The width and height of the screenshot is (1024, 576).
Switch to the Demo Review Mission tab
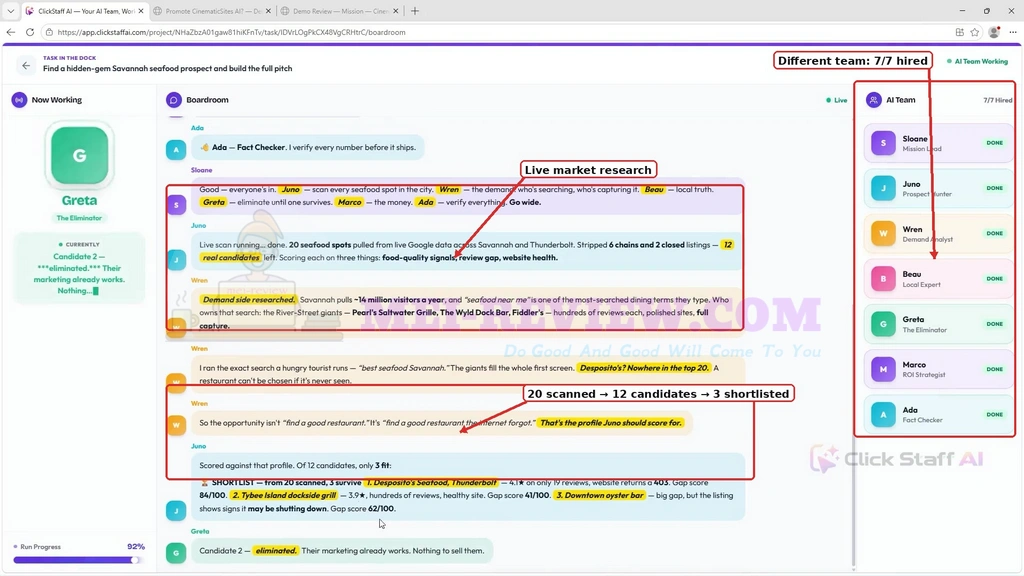click(339, 11)
